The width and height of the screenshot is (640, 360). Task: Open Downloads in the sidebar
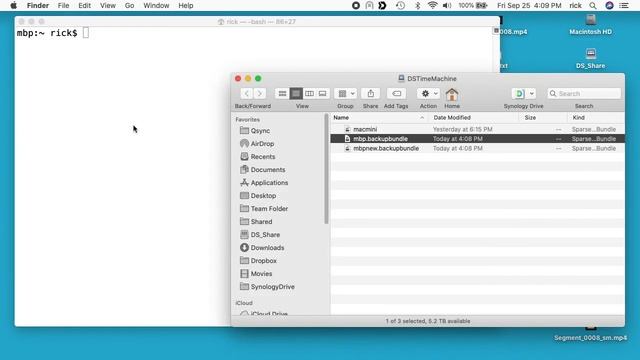(x=262, y=248)
